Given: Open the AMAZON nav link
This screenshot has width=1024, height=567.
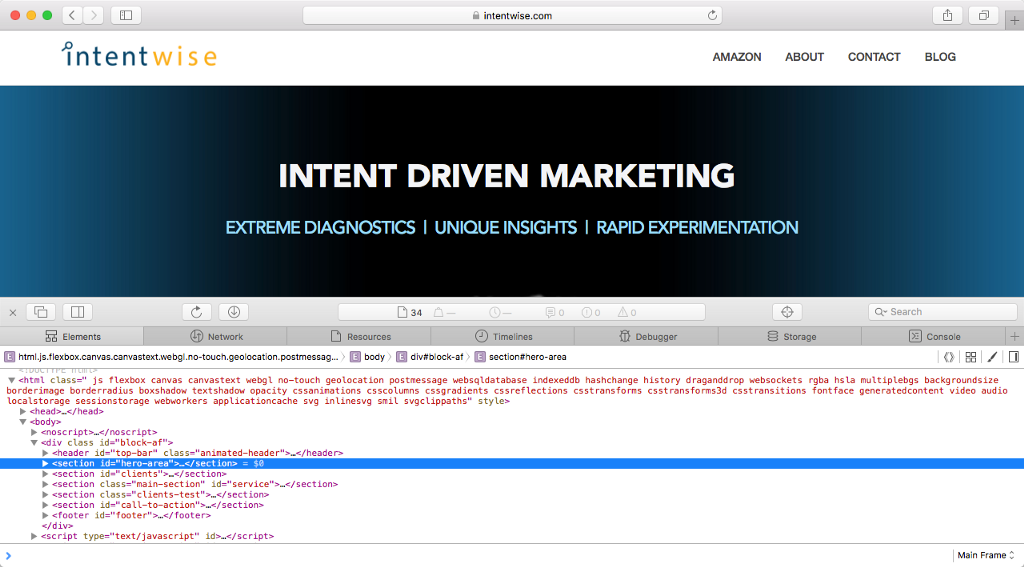Looking at the screenshot, I should 737,57.
